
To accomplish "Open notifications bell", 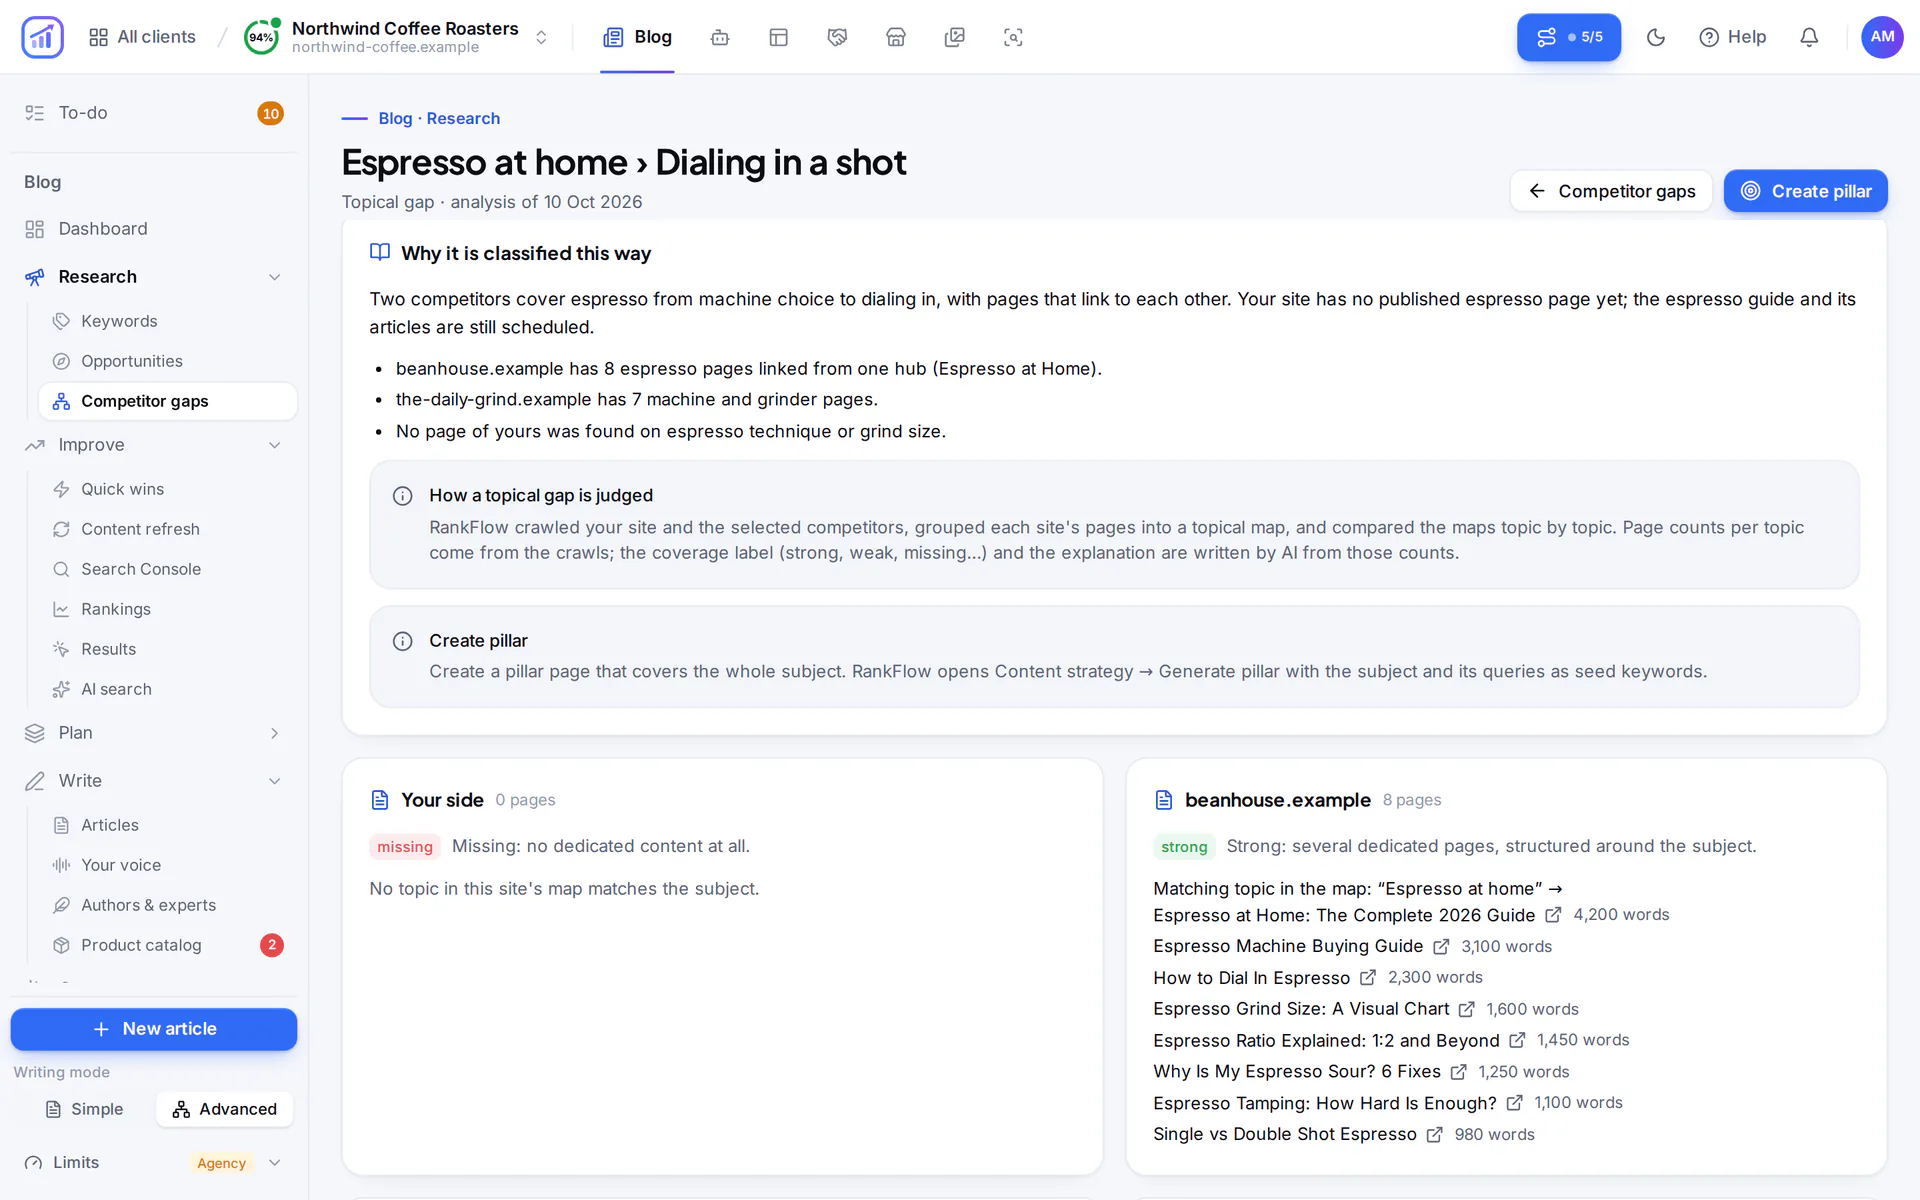I will point(1809,37).
